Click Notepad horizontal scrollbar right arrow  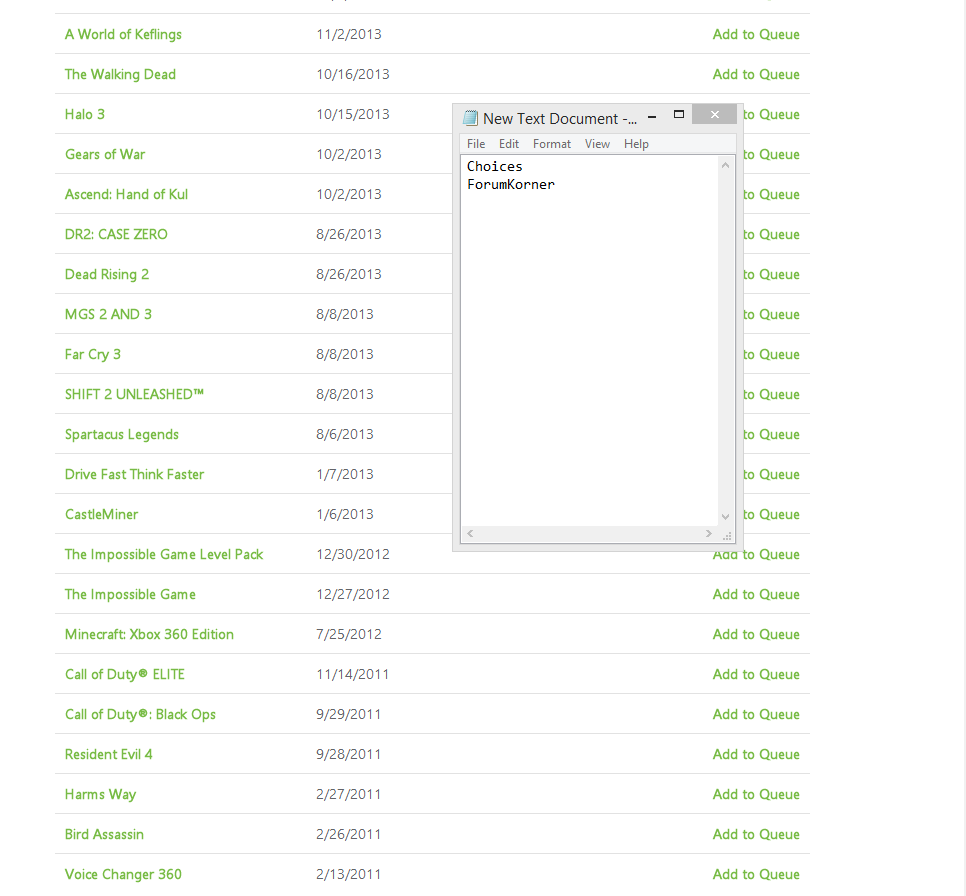708,534
